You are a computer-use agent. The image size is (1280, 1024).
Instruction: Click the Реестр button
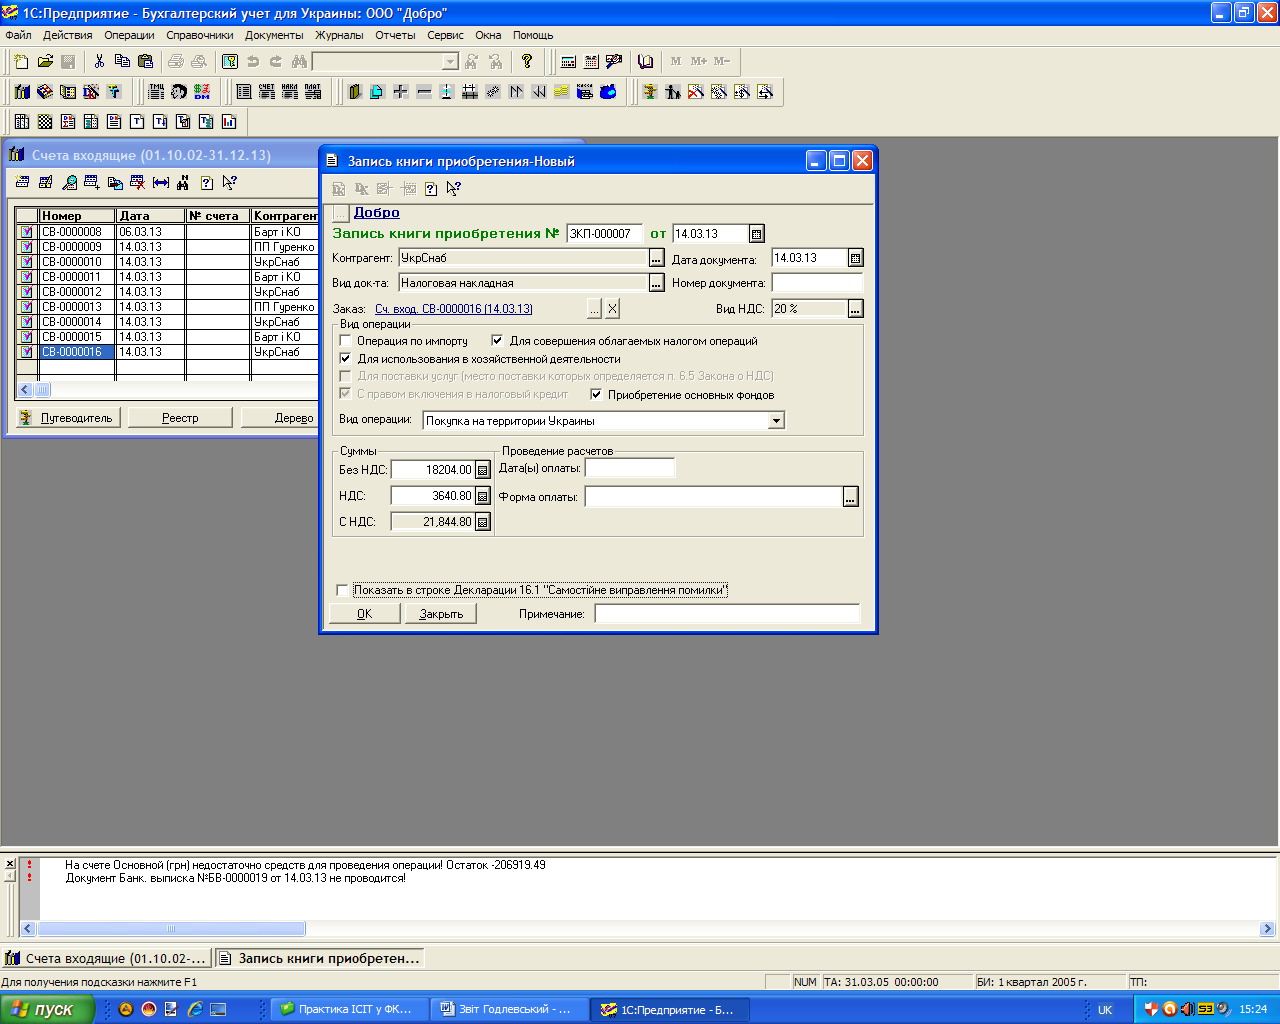180,418
